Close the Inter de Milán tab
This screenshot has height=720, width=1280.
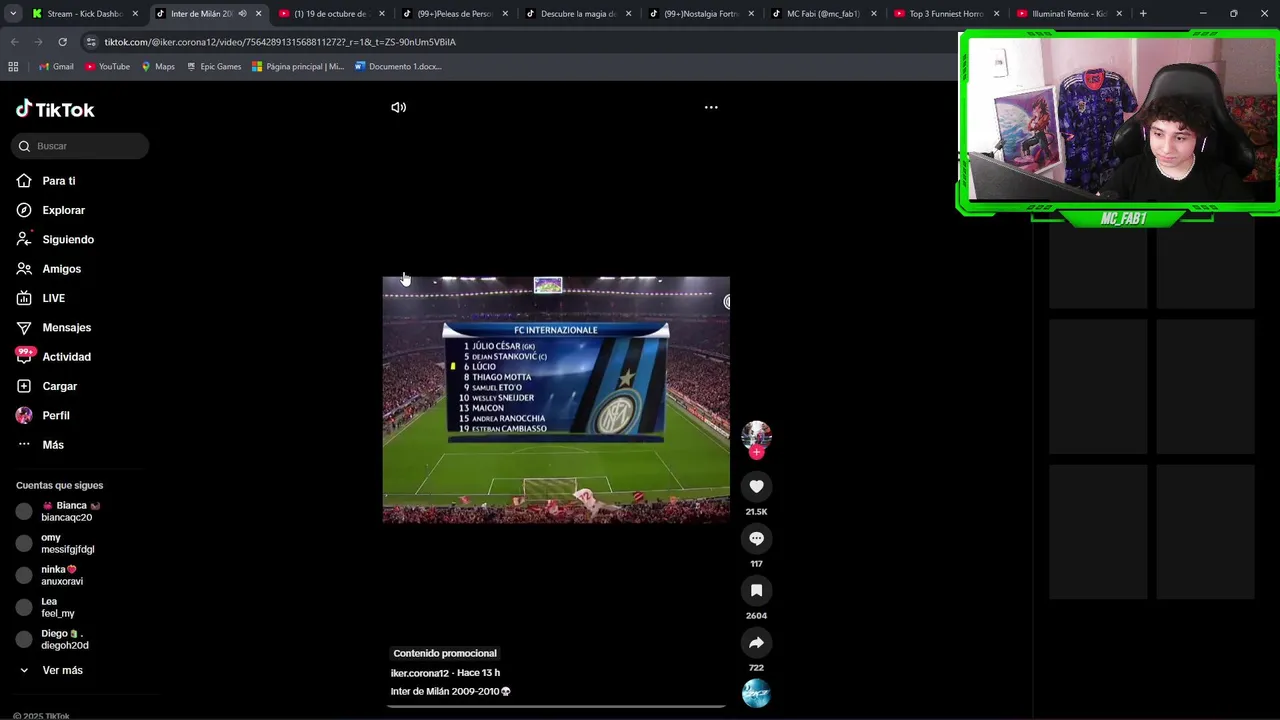(258, 14)
